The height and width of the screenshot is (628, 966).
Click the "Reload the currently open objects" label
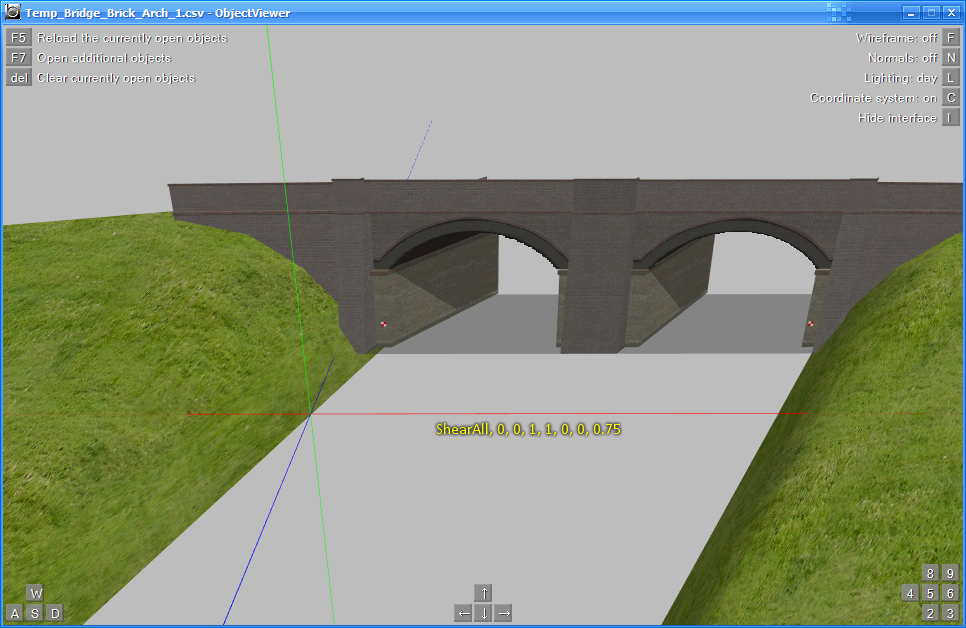coord(132,38)
